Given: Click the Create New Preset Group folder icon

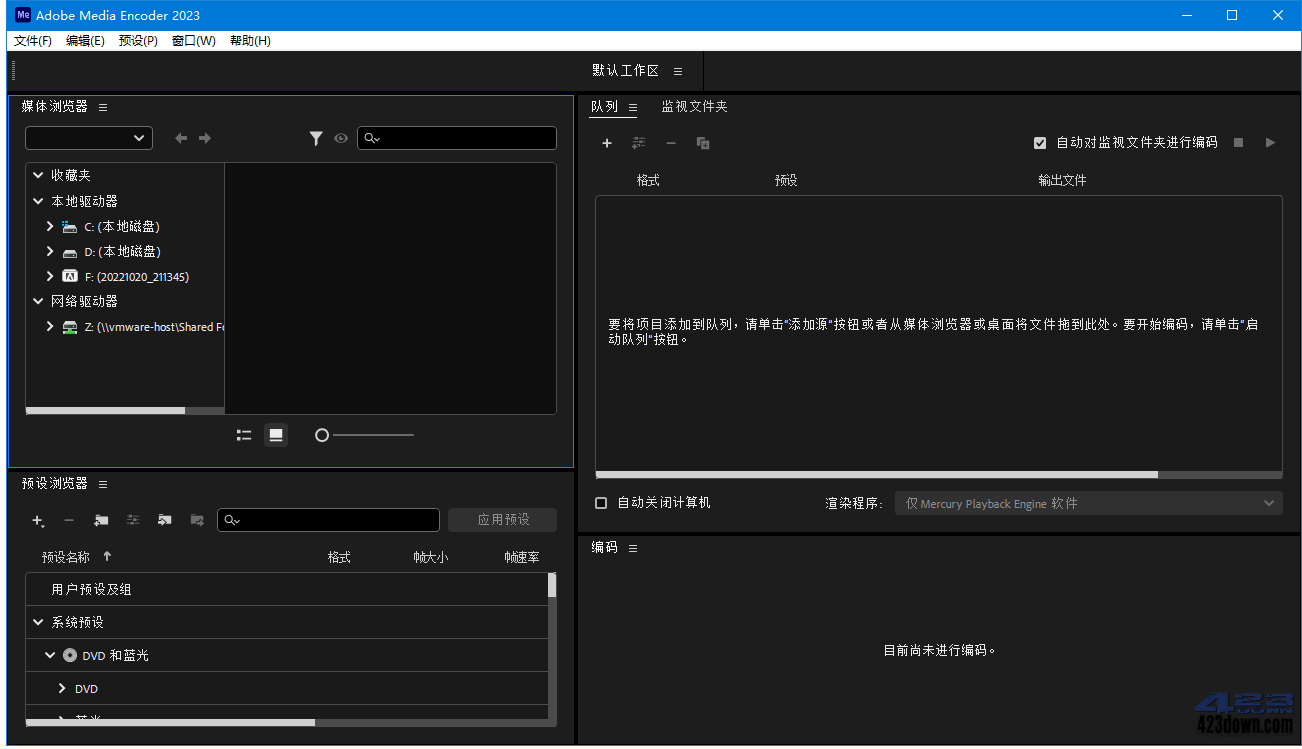Looking at the screenshot, I should [x=100, y=520].
